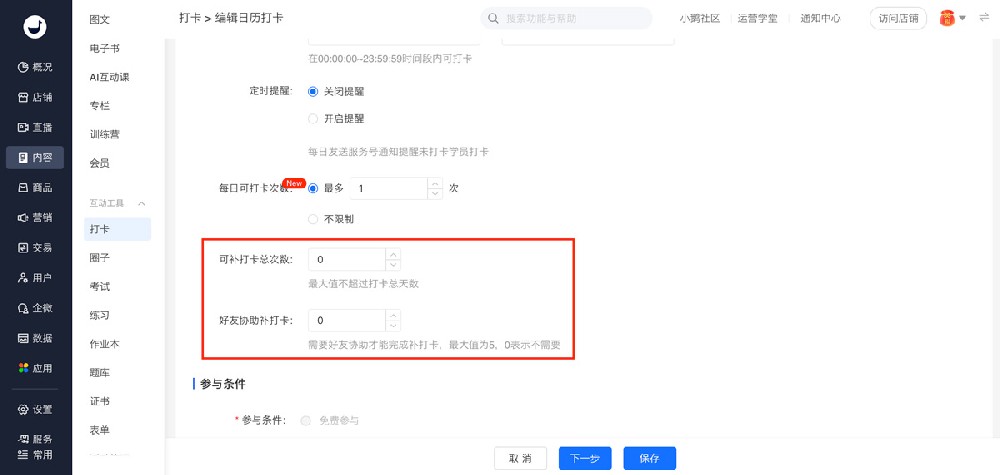Image resolution: width=1000 pixels, height=475 pixels.
Task: Open the avatar dropdown arrow
Action: [962, 17]
